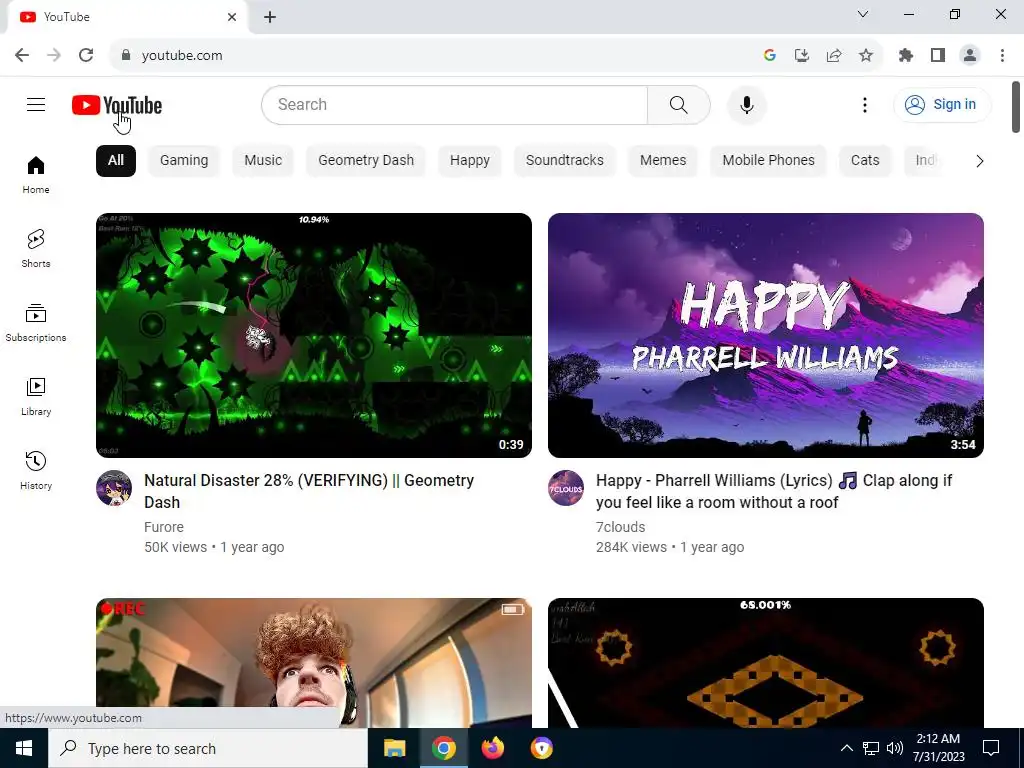The height and width of the screenshot is (768, 1024).
Task: Open Happy - Pharrell Williams video title
Action: [x=774, y=491]
